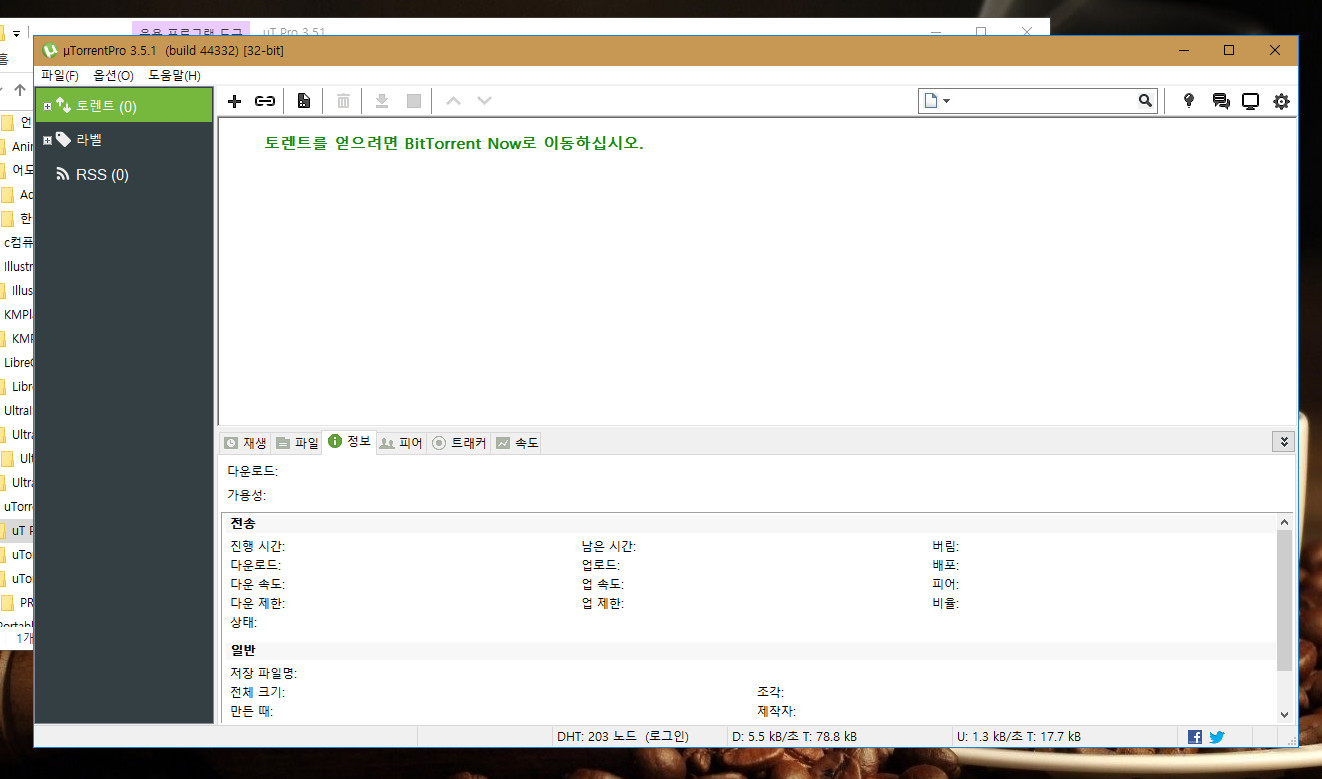Click the µTorrent logo in title bar
Viewport: 1322px width, 779px height.
(50, 50)
